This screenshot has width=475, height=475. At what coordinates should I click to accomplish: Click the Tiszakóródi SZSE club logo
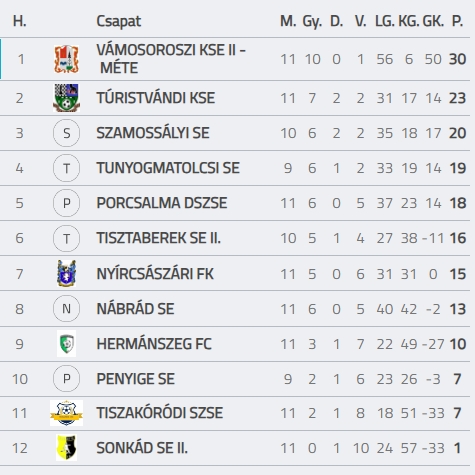coord(66,413)
